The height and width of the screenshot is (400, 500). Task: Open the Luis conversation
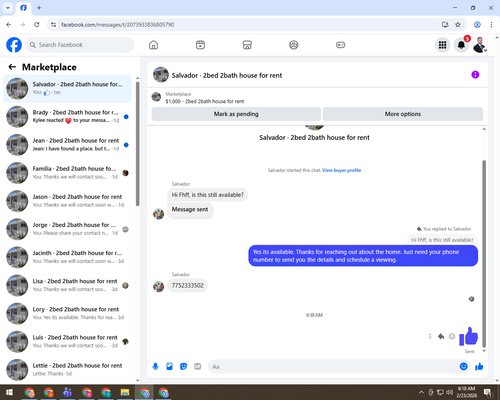[x=67, y=341]
